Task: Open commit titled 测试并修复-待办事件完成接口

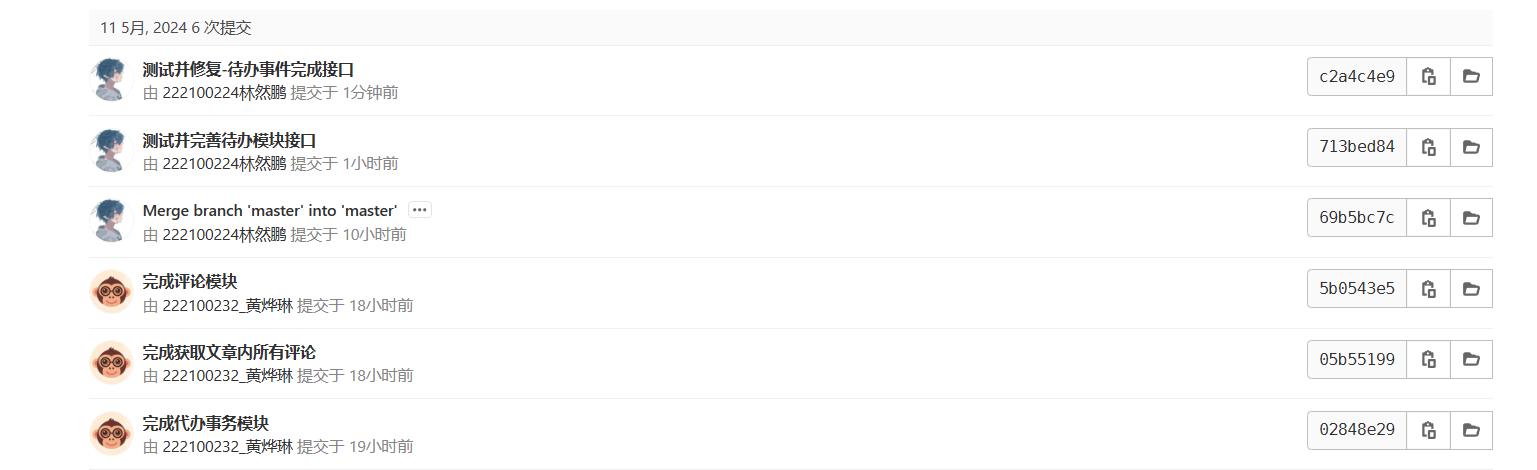Action: pyautogui.click(x=248, y=70)
